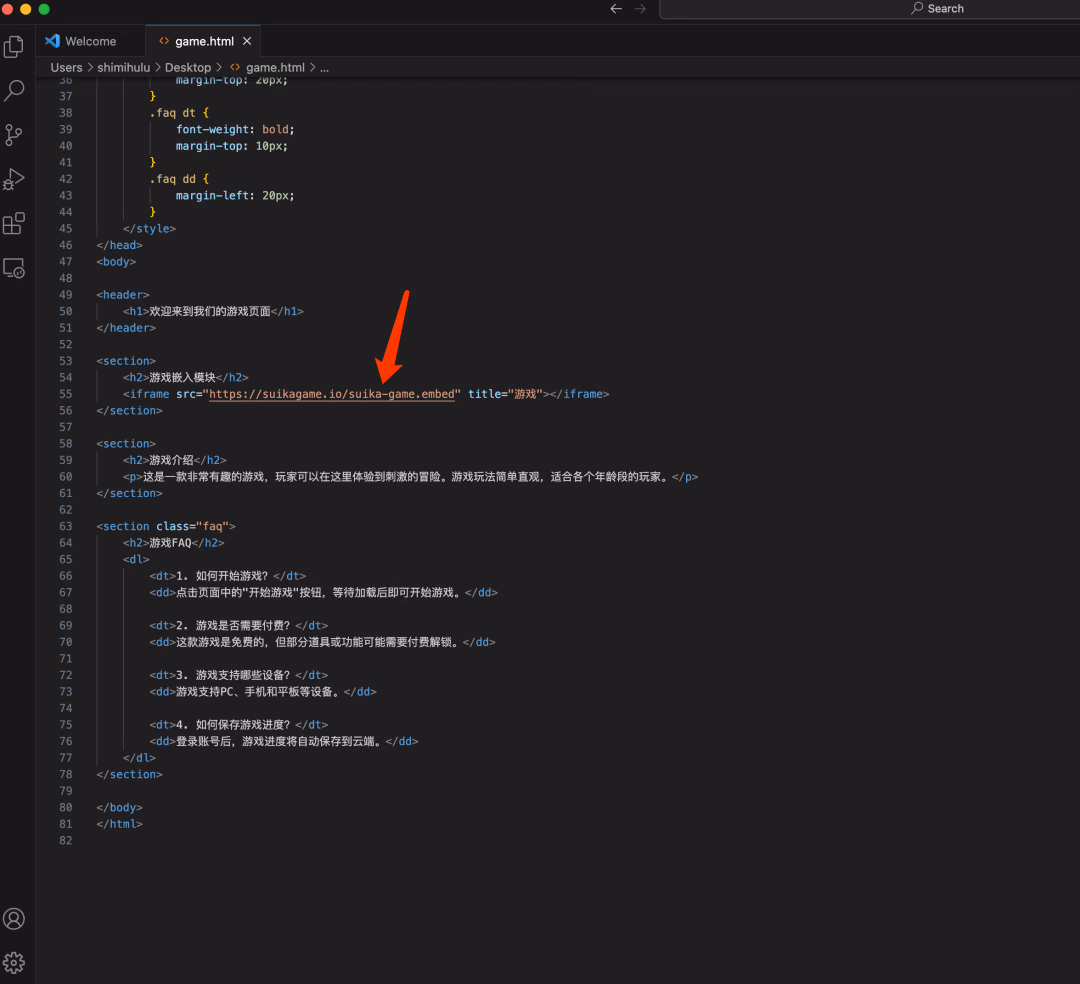Click line number 55 in gutter
The height and width of the screenshot is (984, 1080).
click(65, 394)
